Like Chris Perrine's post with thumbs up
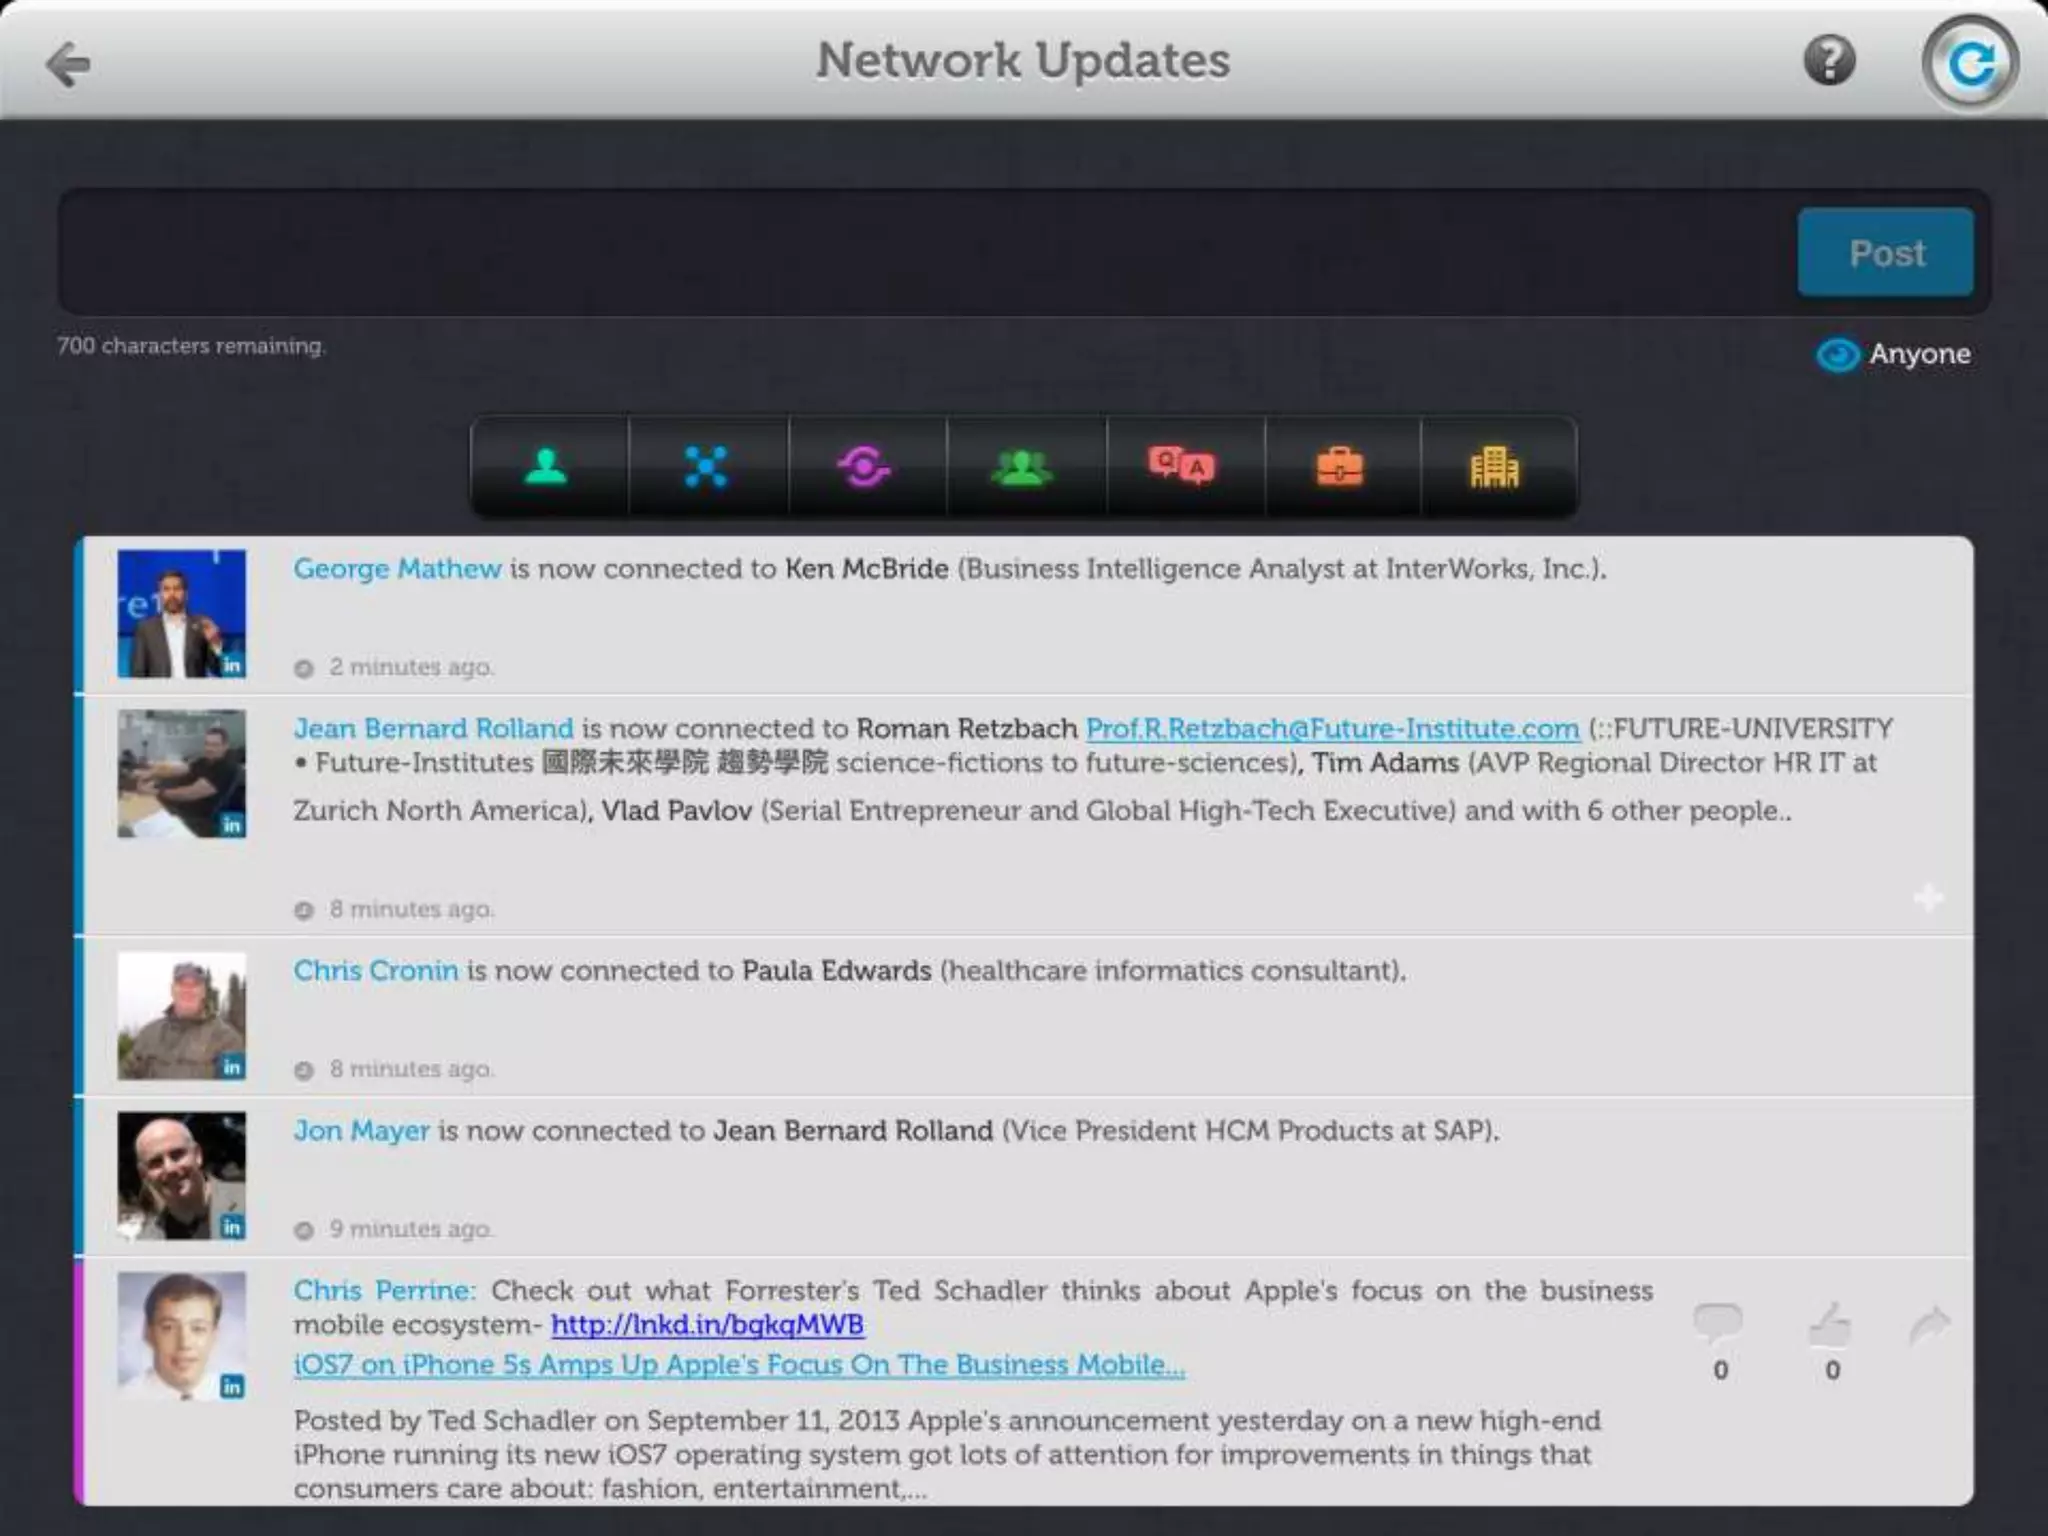This screenshot has height=1536, width=2048. click(1830, 1325)
